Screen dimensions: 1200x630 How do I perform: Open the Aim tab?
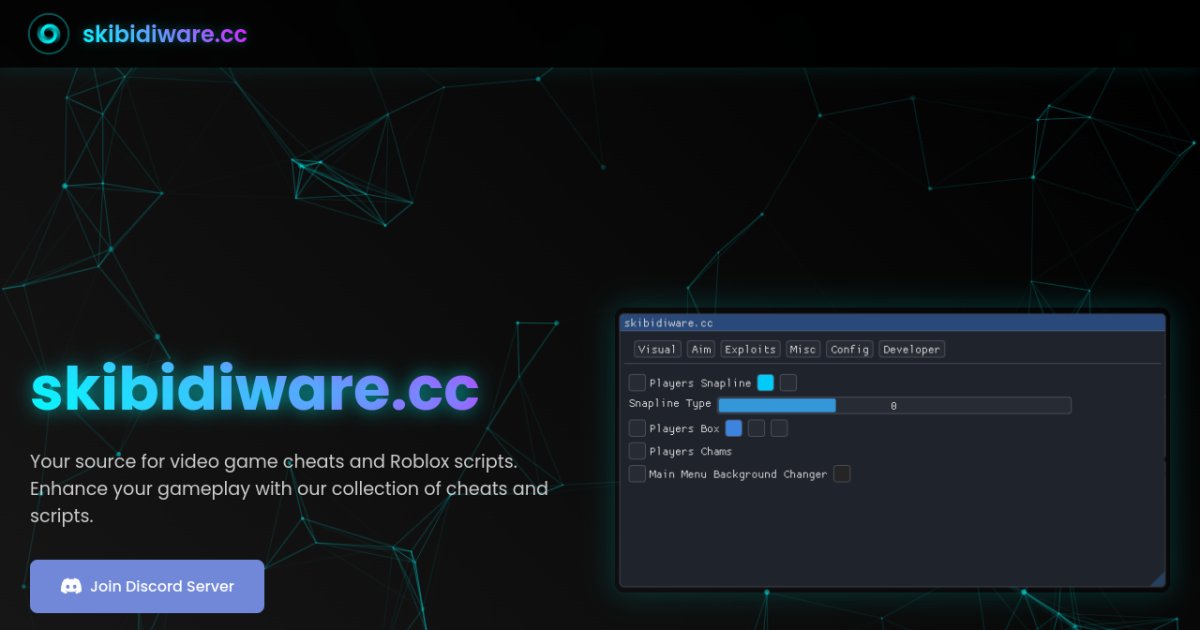[x=701, y=349]
